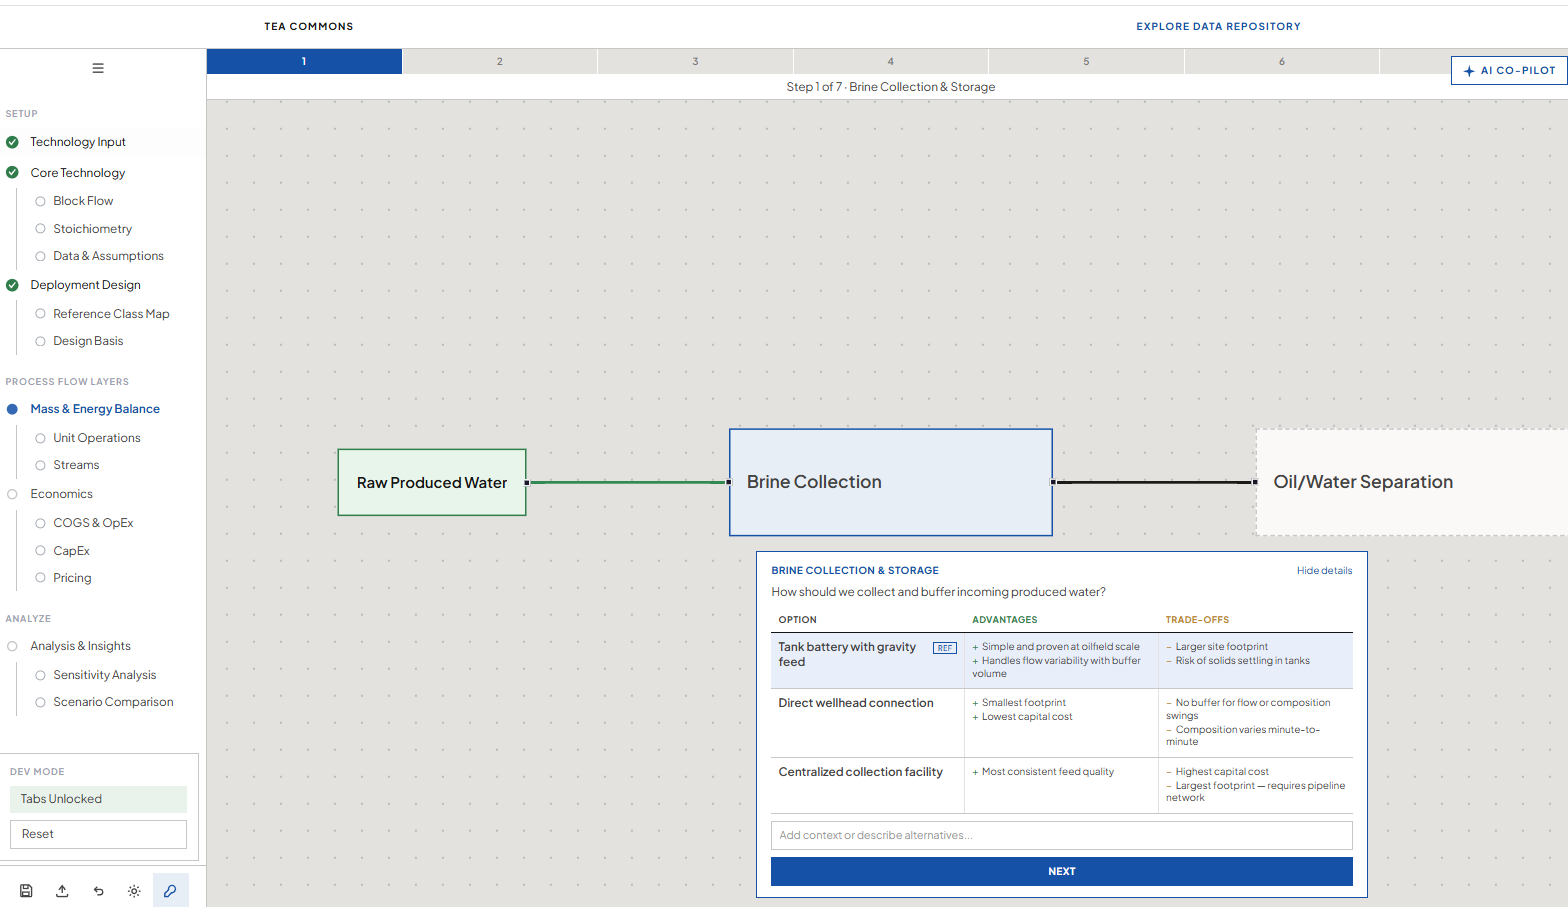Viewport: 1568px width, 907px height.
Task: Click the Add context or alternatives field
Action: coord(1061,835)
